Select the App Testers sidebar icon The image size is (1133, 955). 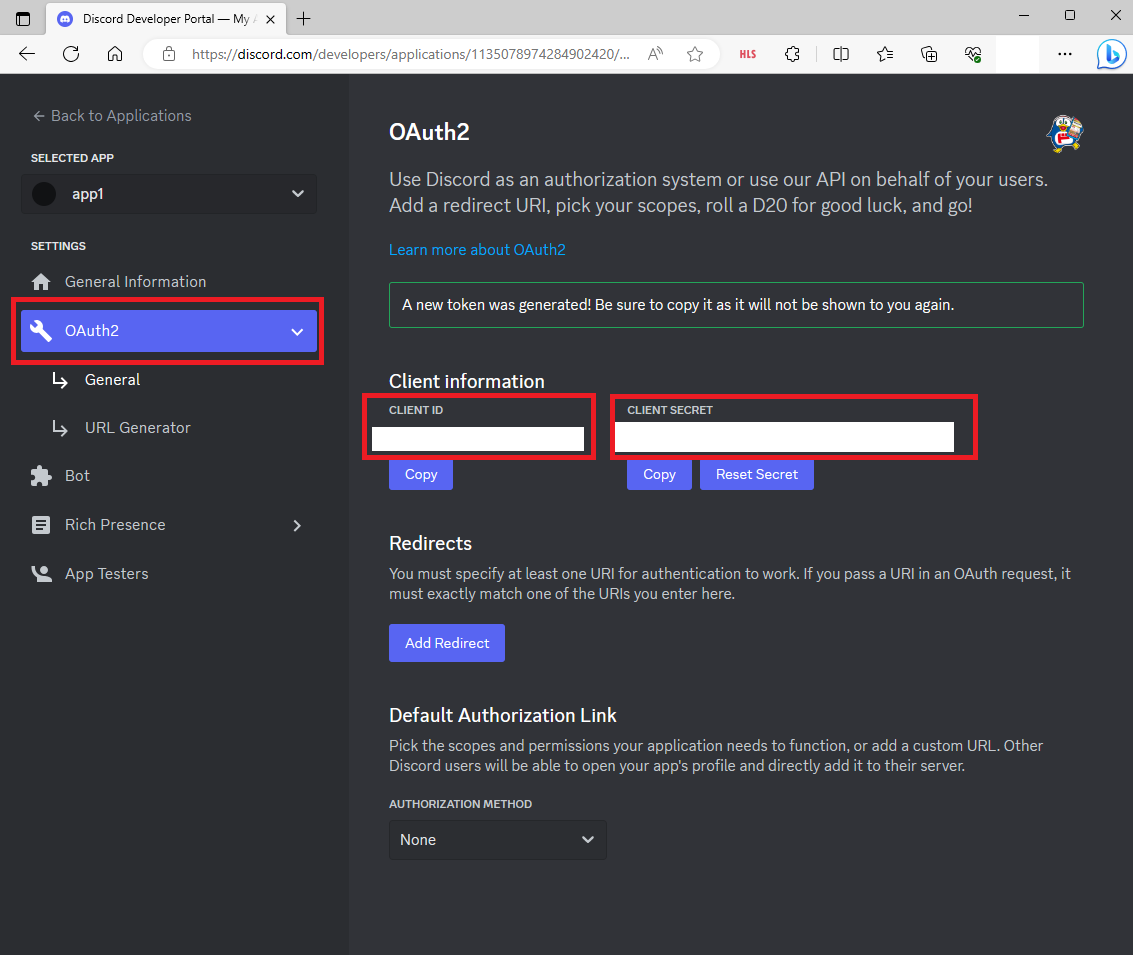coord(41,573)
